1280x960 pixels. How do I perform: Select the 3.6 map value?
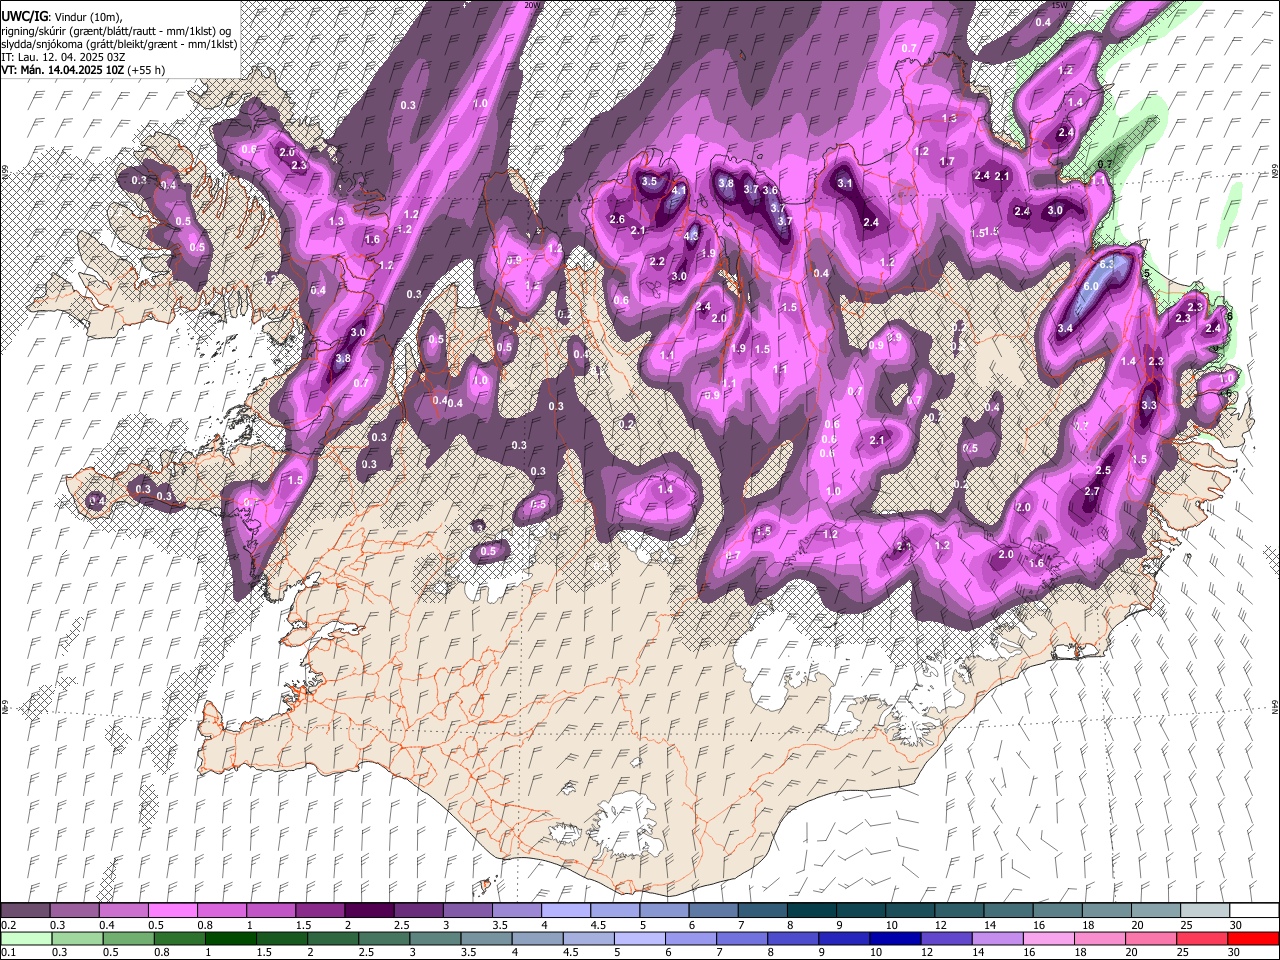(770, 190)
